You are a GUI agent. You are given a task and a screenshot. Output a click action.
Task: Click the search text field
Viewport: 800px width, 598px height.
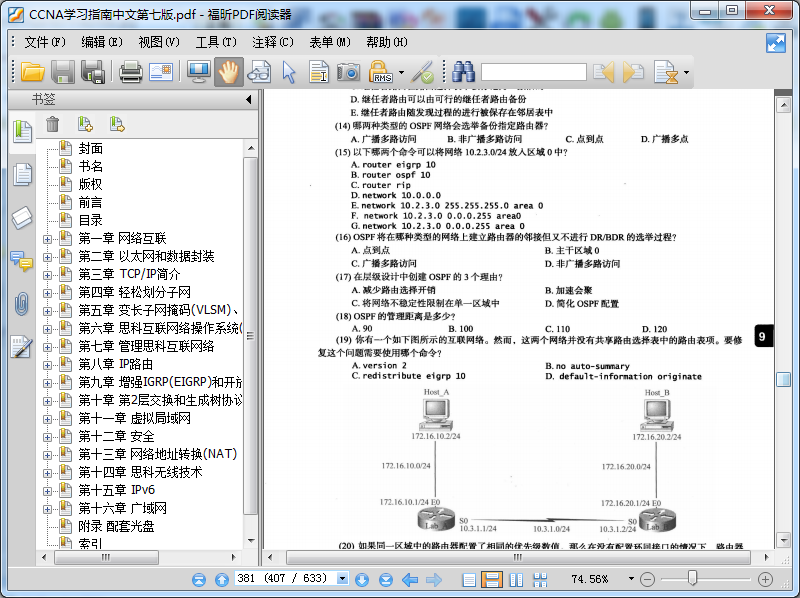coord(534,72)
